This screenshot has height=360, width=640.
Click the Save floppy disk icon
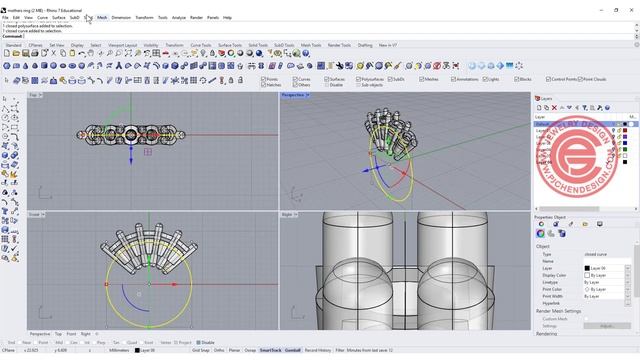point(25,53)
